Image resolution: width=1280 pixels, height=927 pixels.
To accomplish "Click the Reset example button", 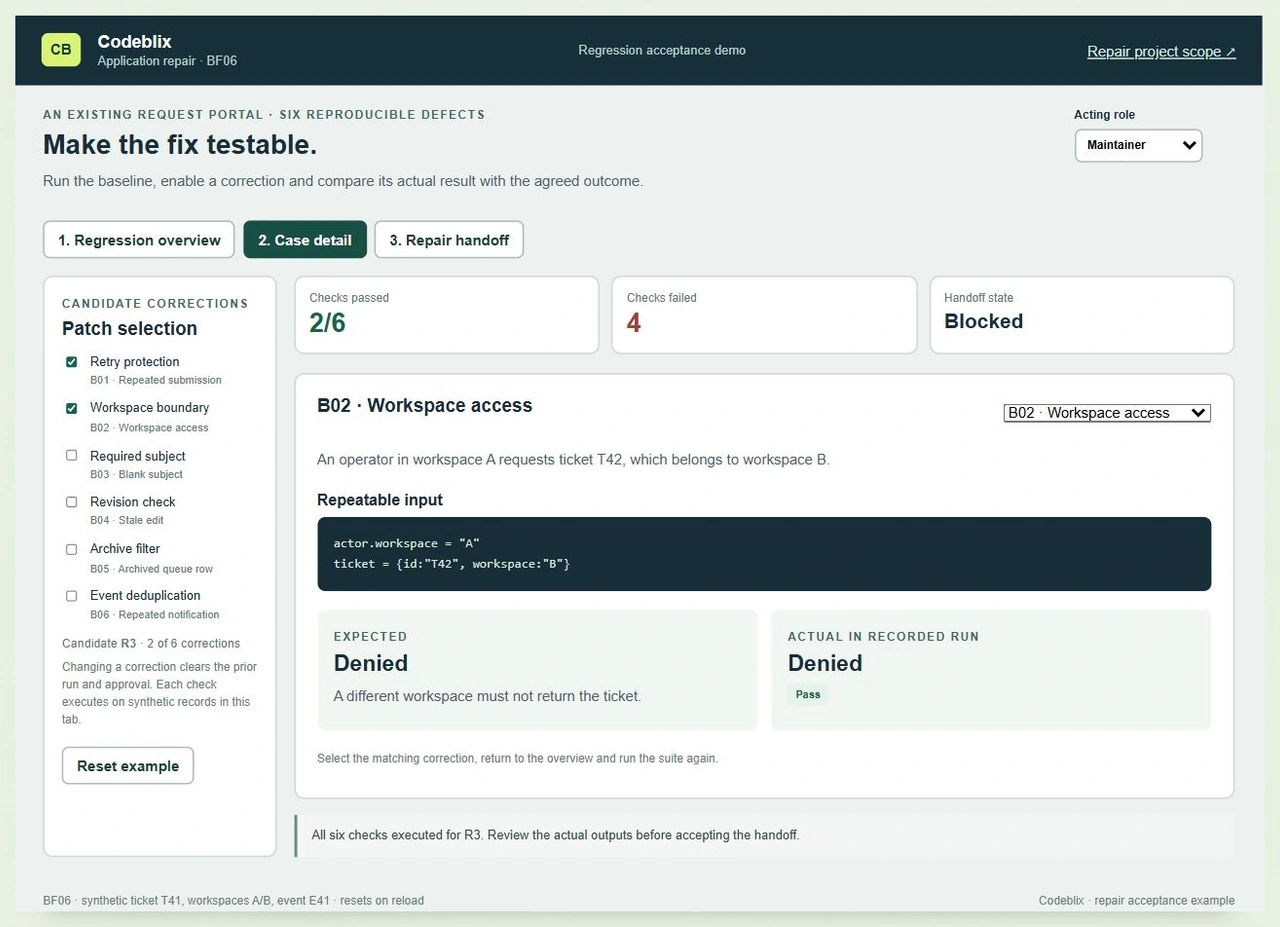I will 128,766.
